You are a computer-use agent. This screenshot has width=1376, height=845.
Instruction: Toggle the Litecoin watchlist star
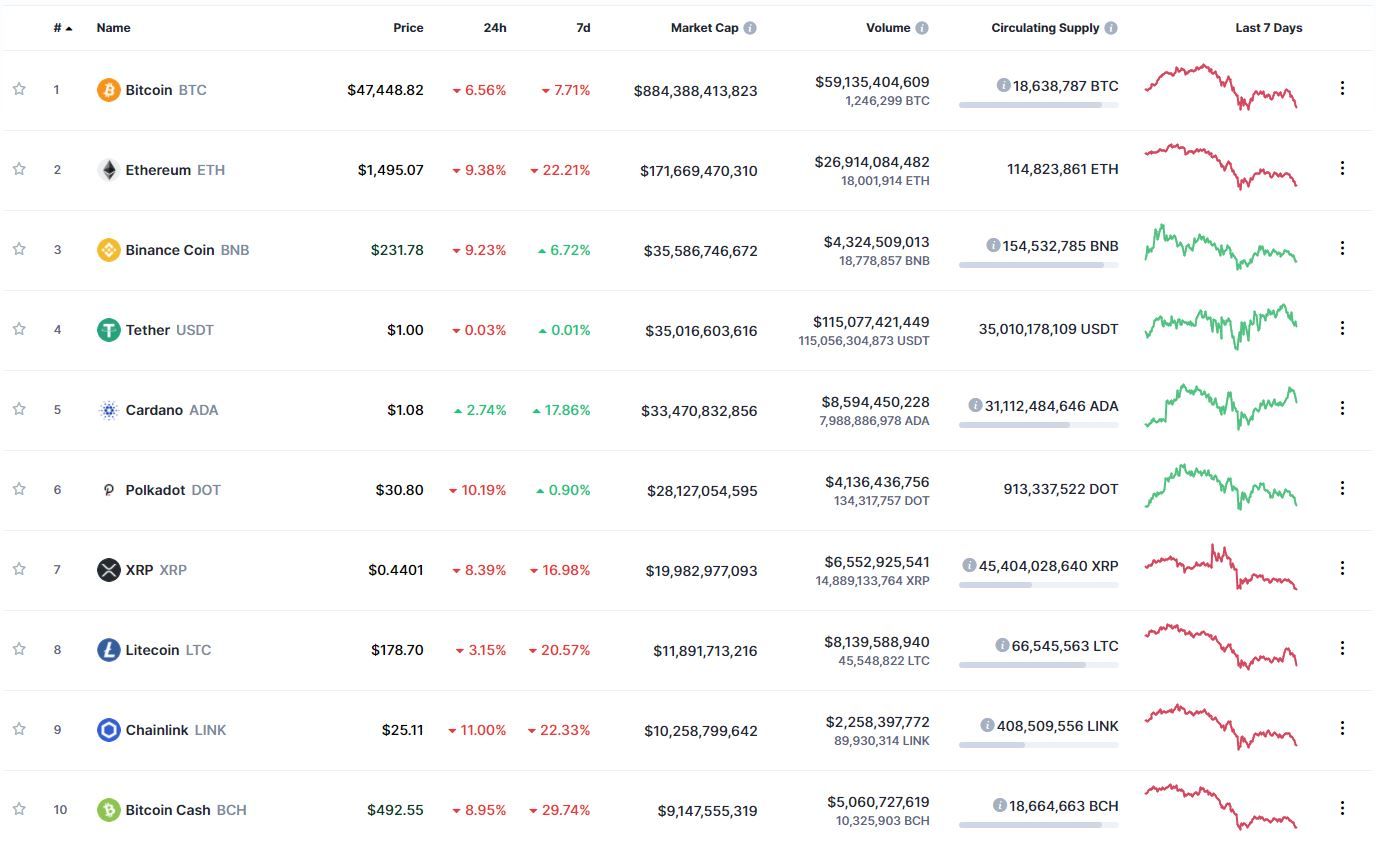click(x=19, y=649)
